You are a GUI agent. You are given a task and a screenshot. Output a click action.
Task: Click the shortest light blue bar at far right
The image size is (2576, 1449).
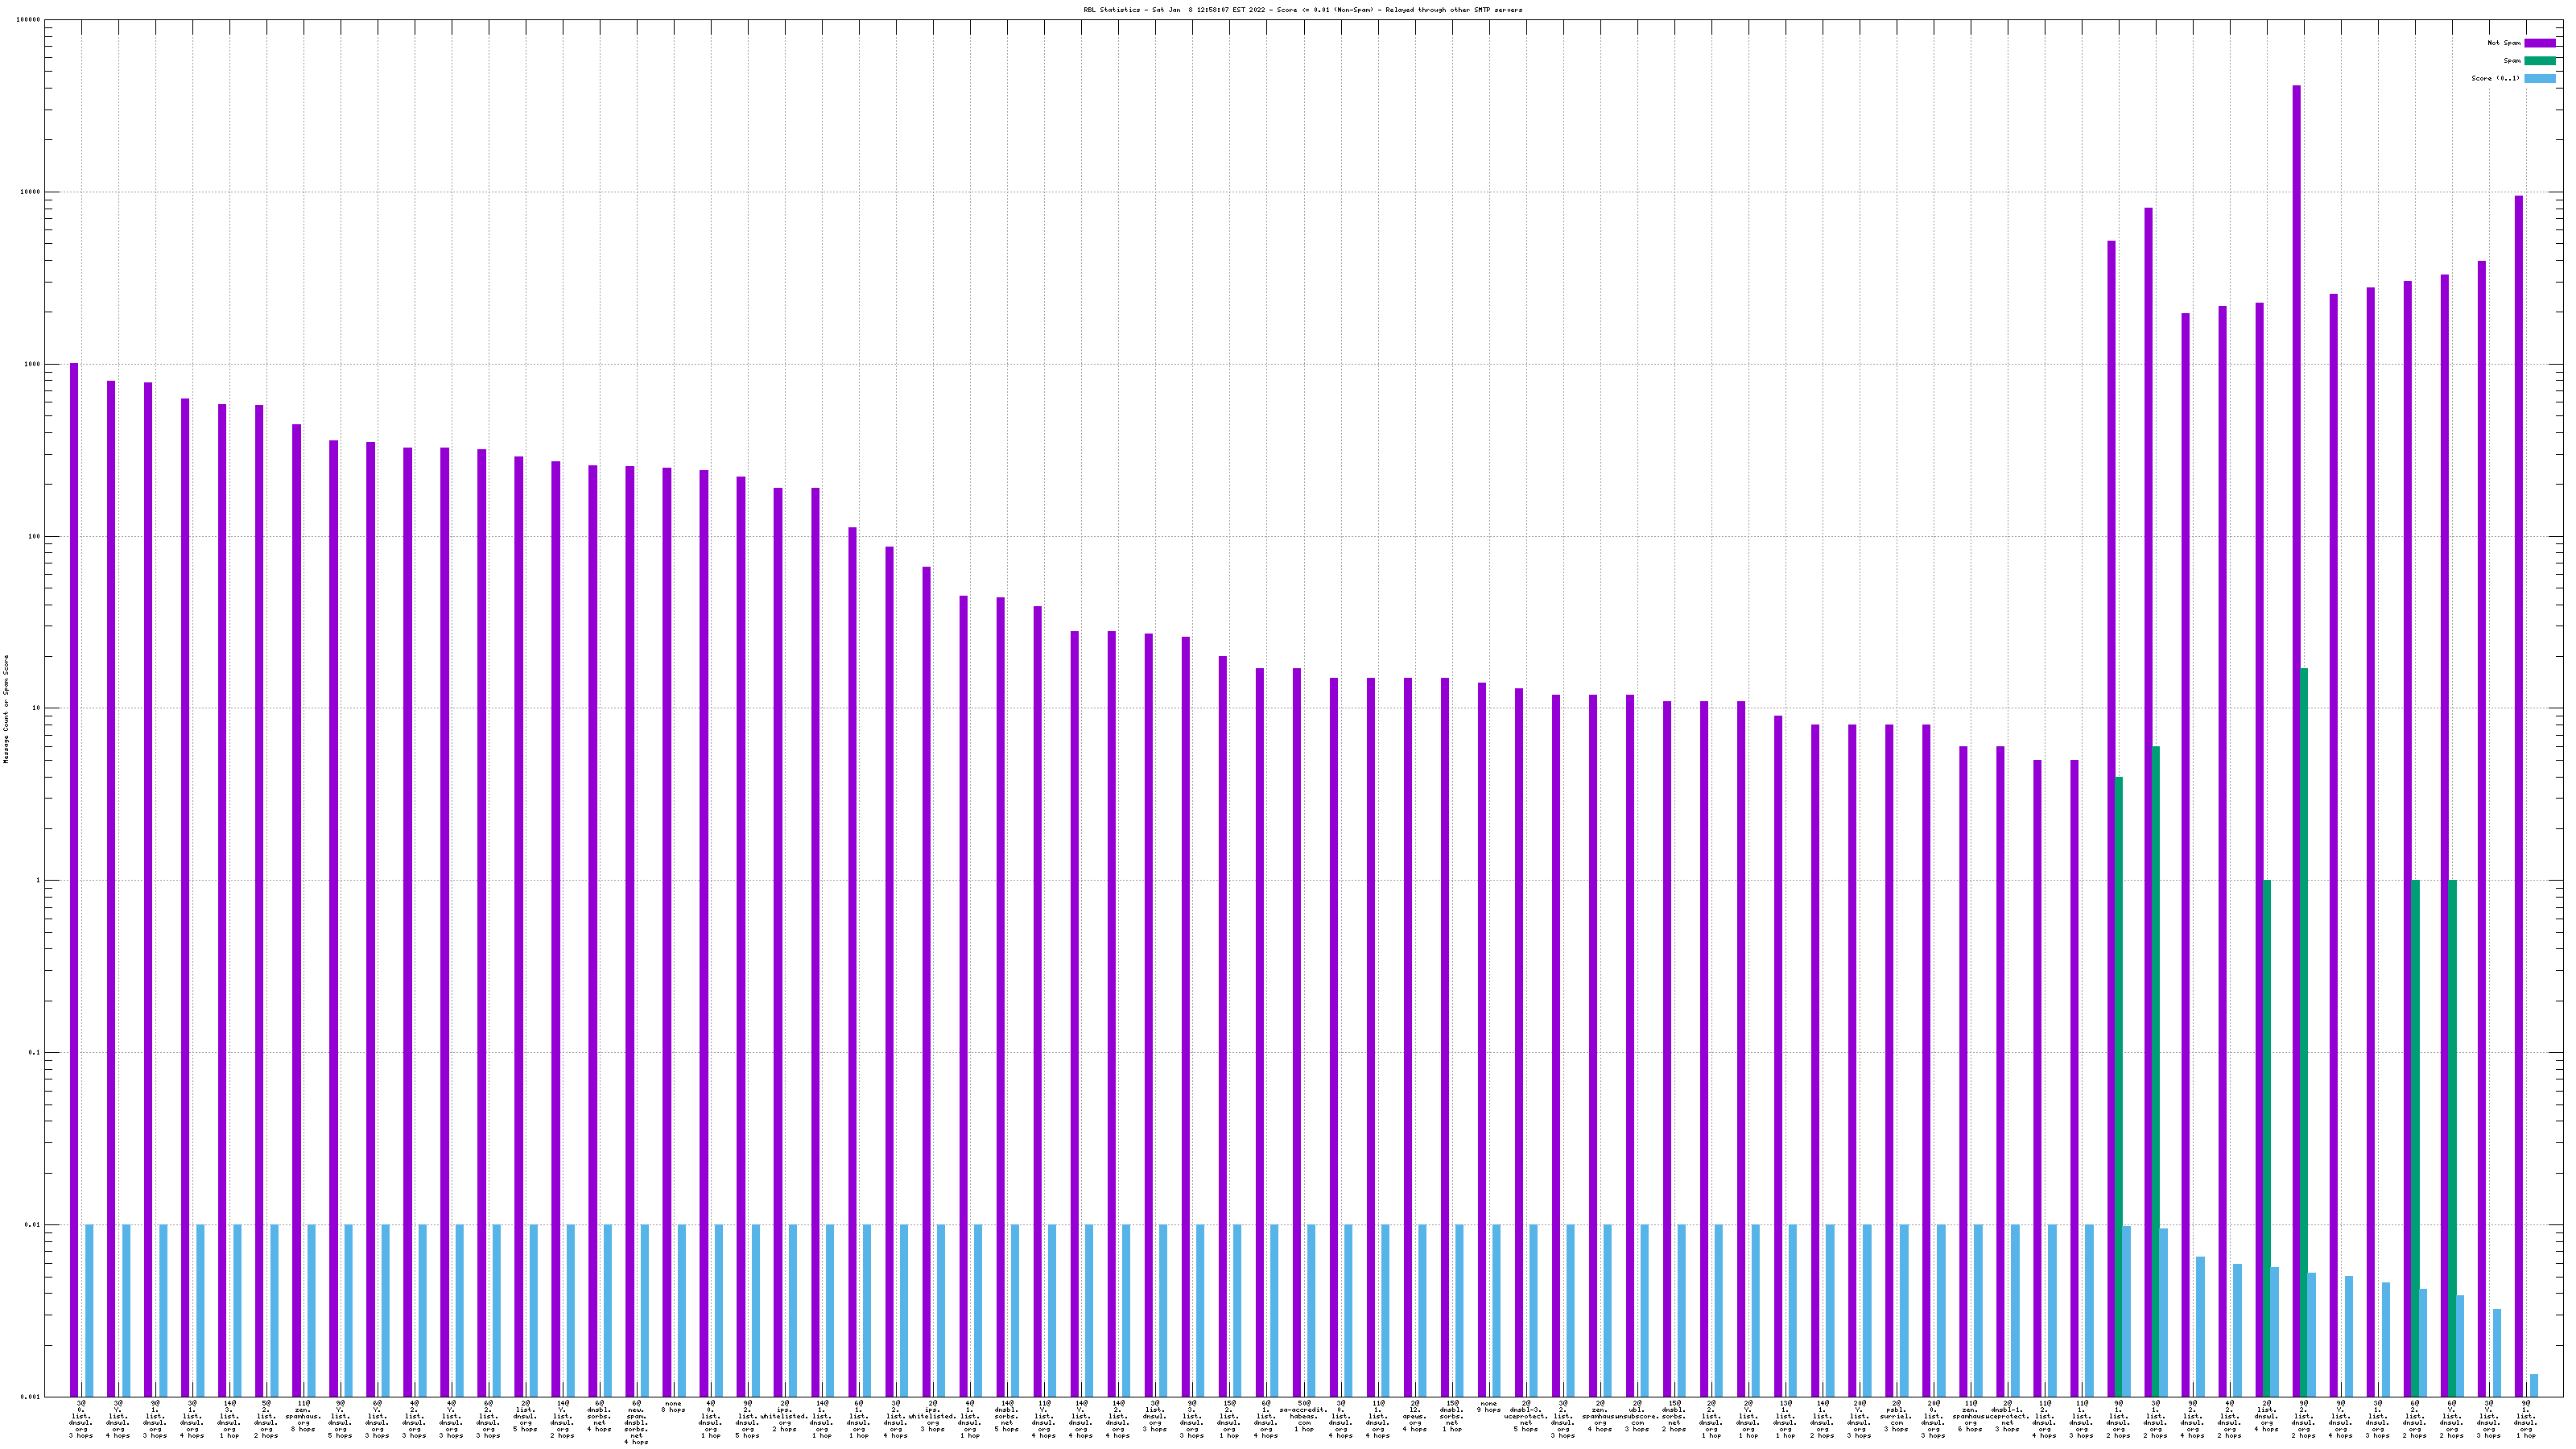pyautogui.click(x=2534, y=1385)
